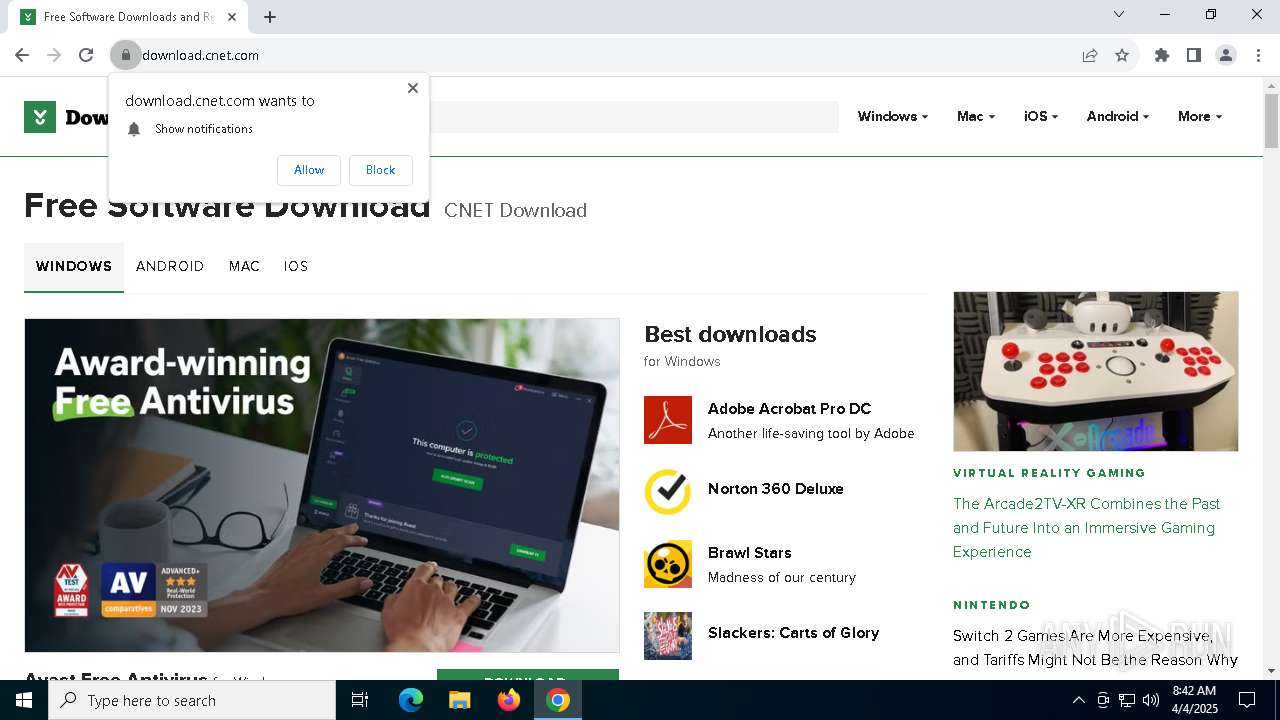
Task: Open the tab search chevron
Action: (1119, 14)
